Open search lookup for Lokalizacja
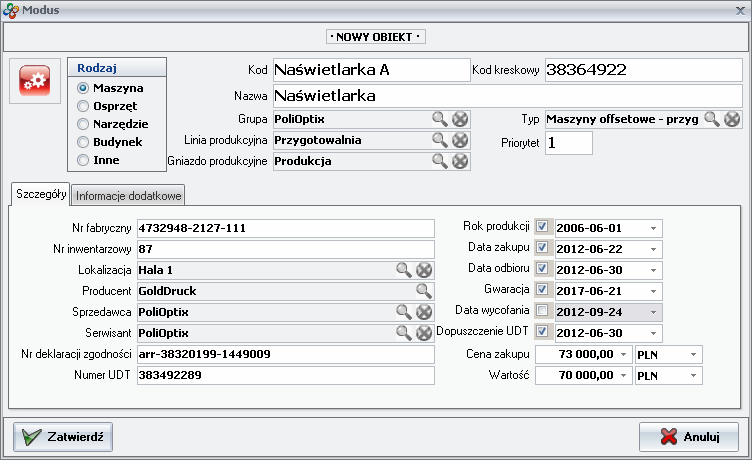752x460 pixels. click(404, 270)
